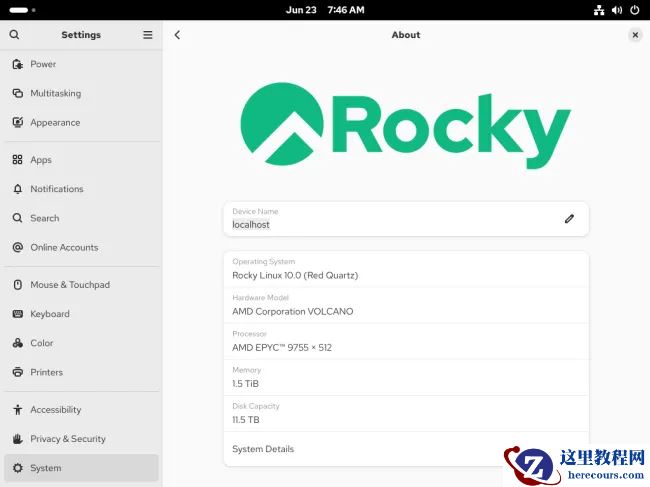
Task: Click AMD EPYC 9755 × 512 value
Action: coord(282,347)
